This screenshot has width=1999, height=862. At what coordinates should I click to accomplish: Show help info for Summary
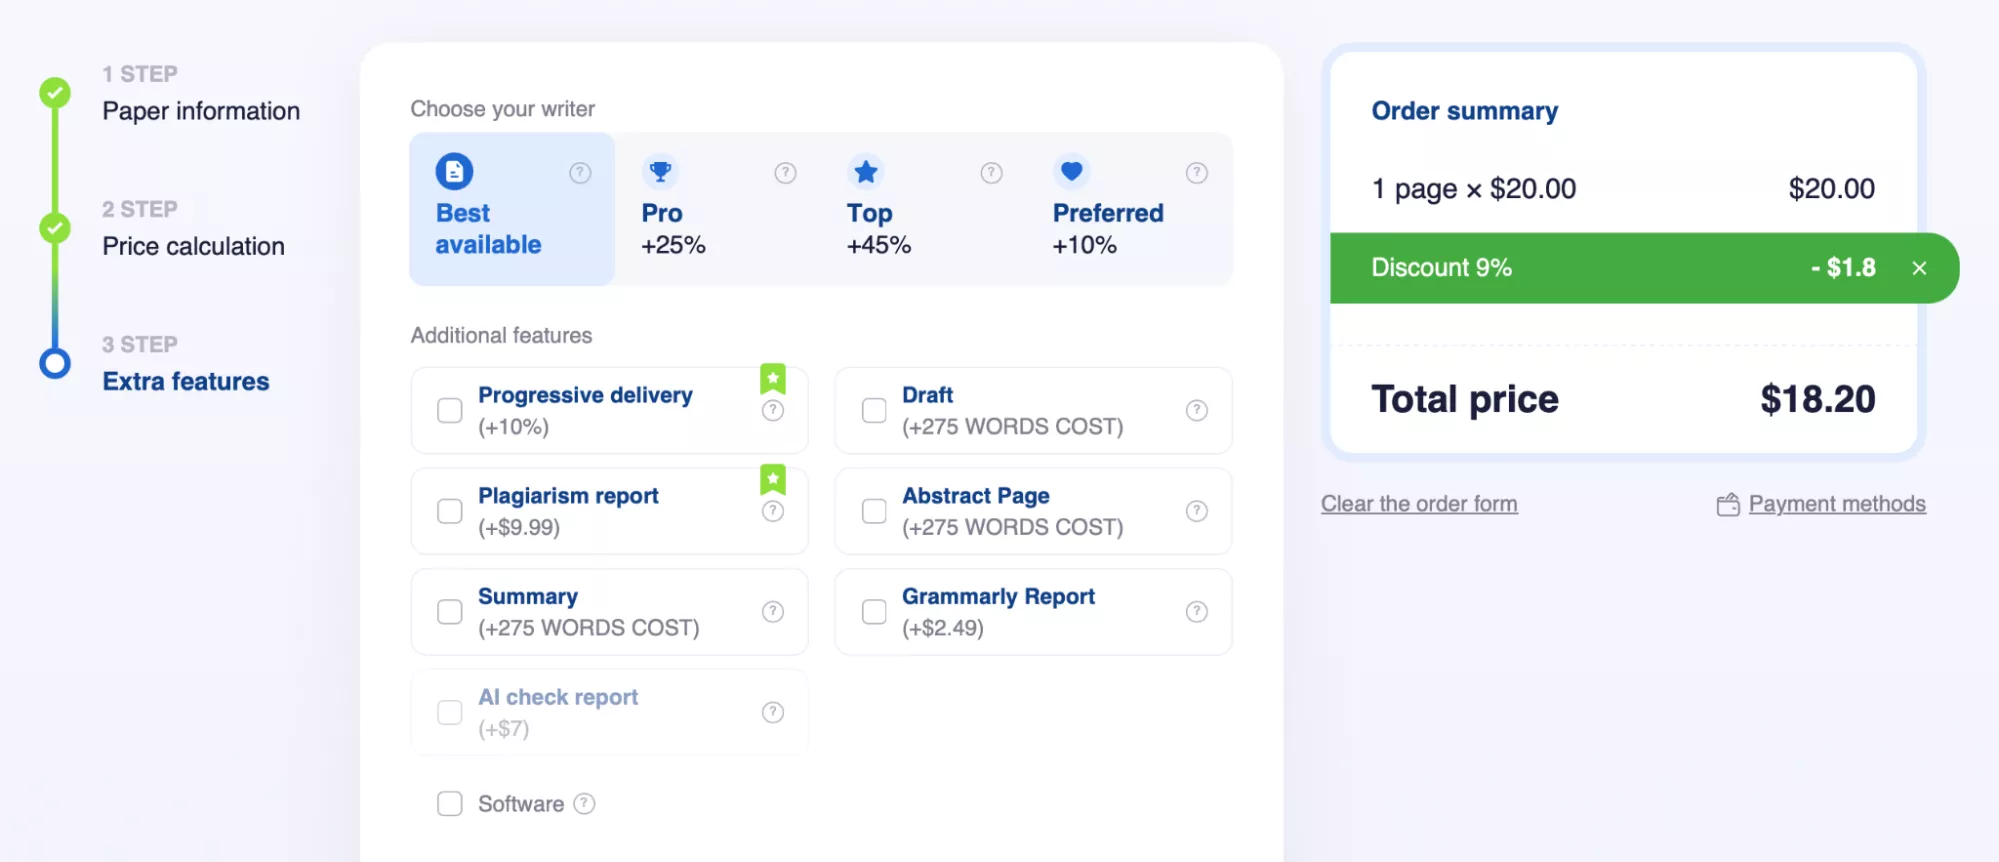pyautogui.click(x=773, y=612)
